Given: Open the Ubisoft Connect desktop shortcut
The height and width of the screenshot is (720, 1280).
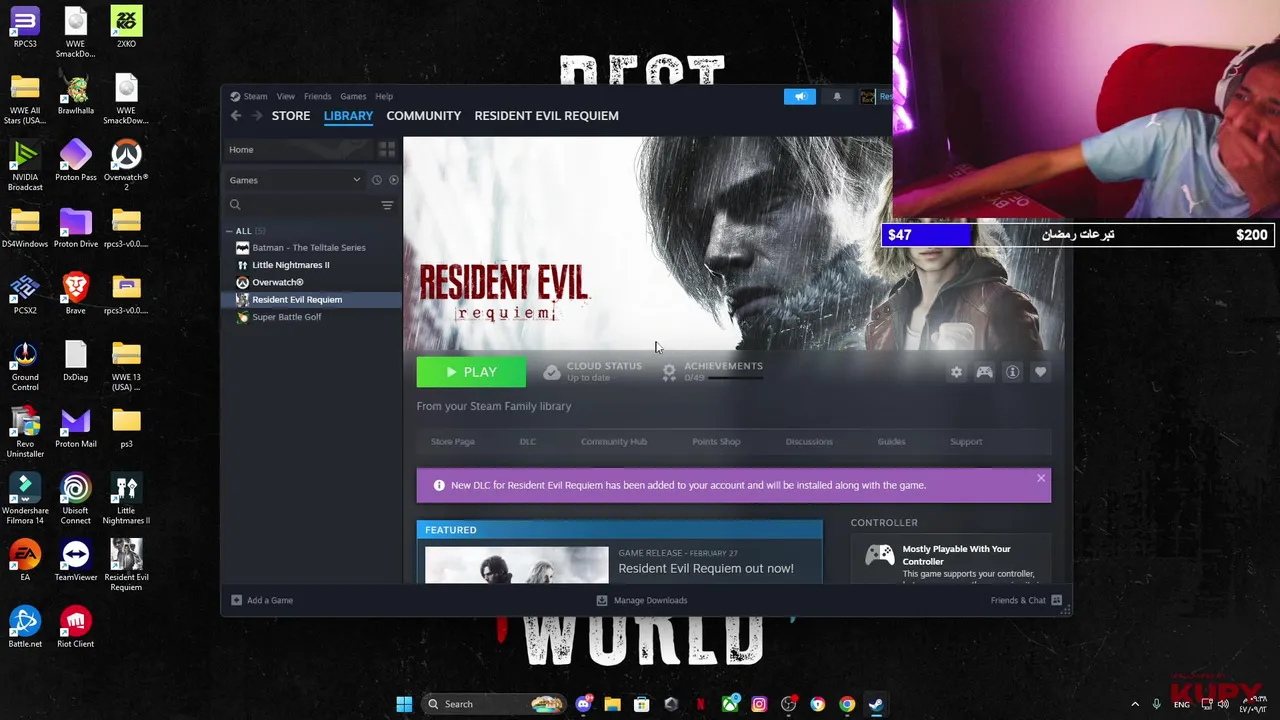Looking at the screenshot, I should tap(75, 500).
